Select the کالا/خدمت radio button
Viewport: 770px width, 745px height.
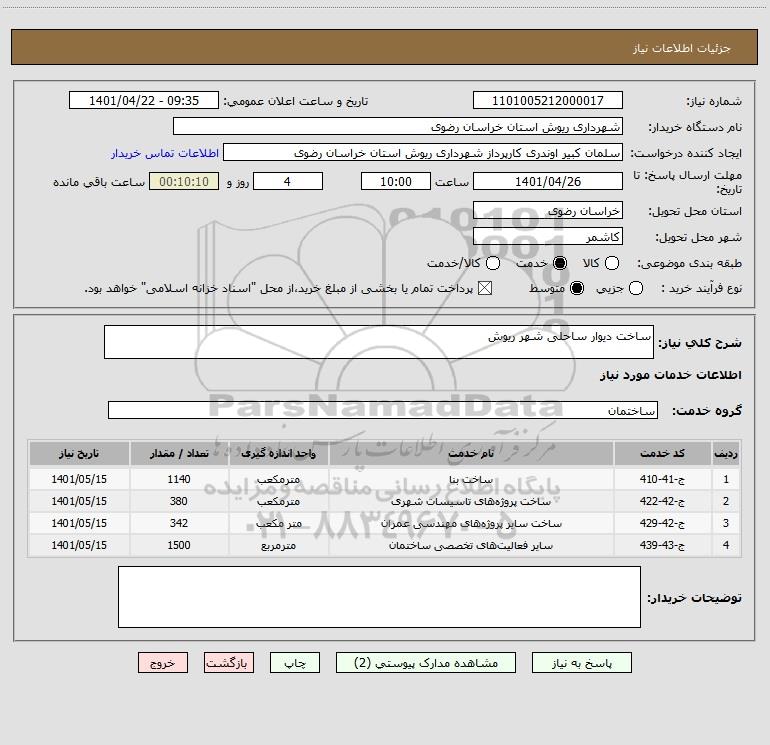(493, 263)
